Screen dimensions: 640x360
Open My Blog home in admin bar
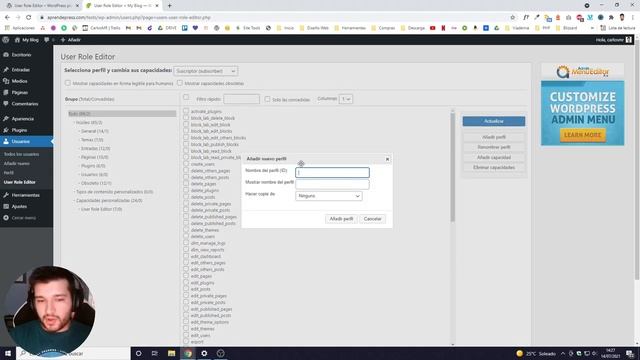27,40
